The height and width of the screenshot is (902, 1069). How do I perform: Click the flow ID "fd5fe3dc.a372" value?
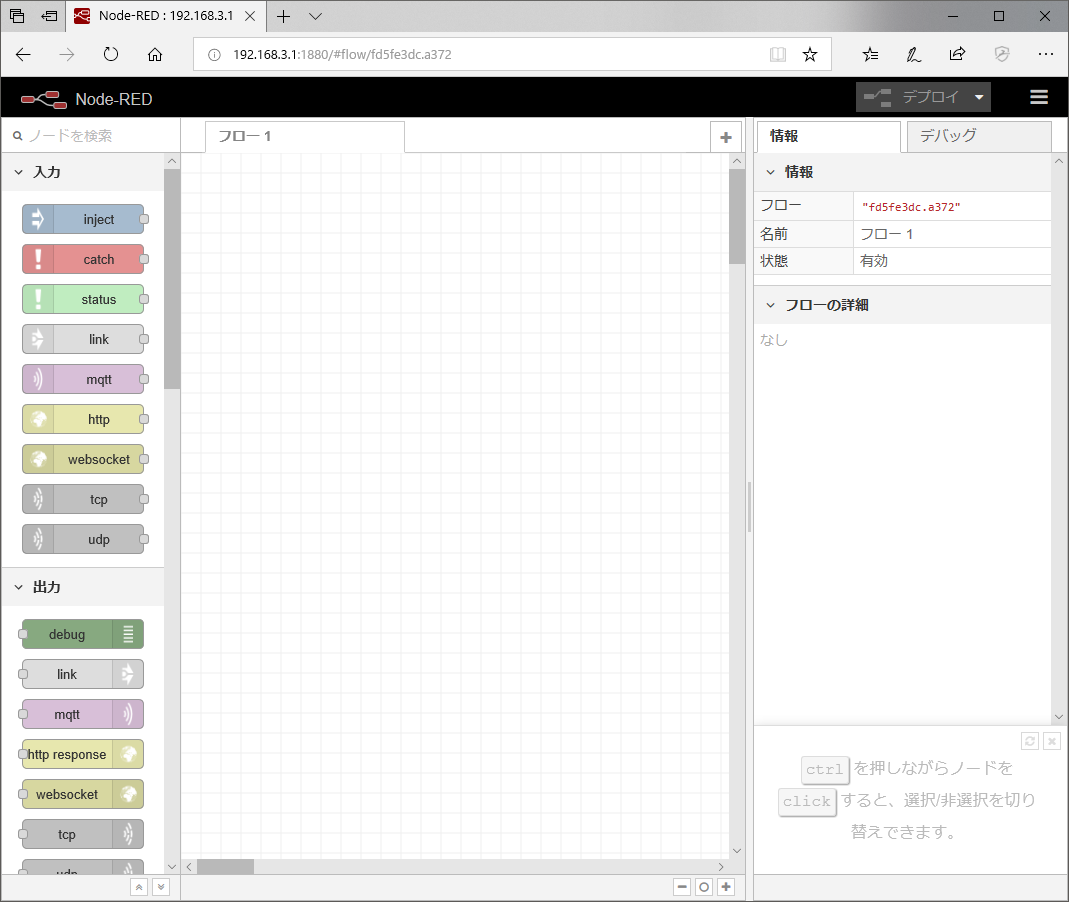click(x=912, y=207)
